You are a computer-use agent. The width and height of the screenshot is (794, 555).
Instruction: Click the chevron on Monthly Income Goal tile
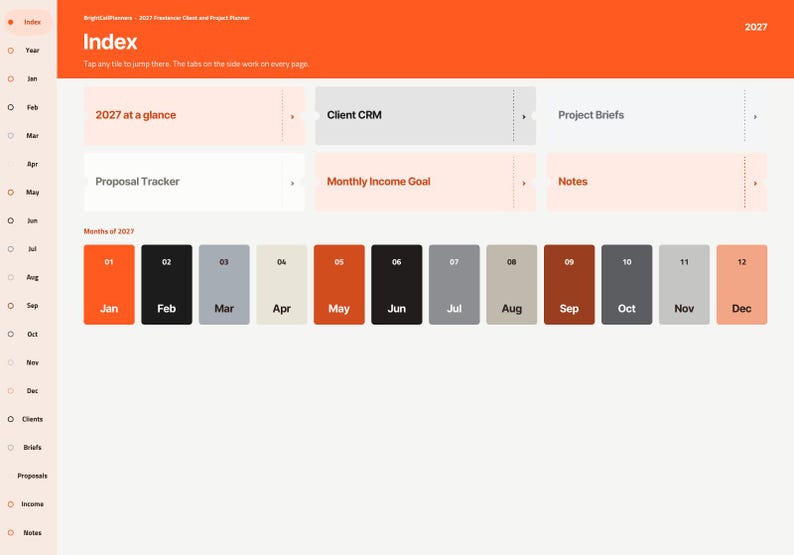pos(524,183)
